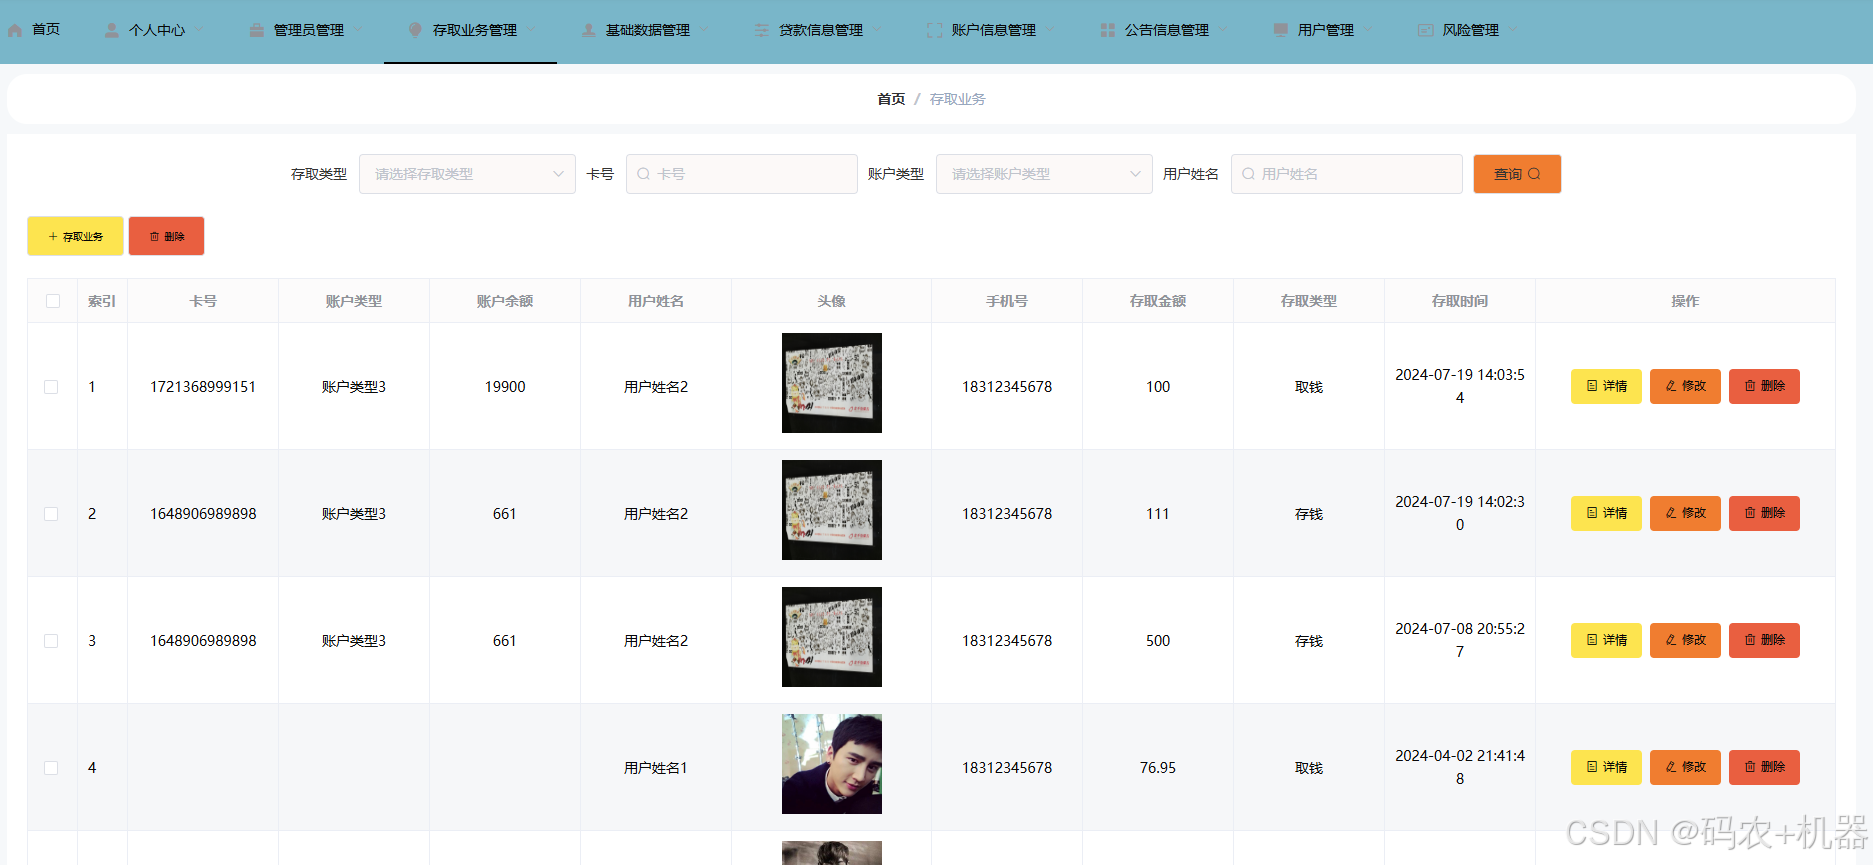1873x865 pixels.
Task: Click the search icon in 卡号 field
Action: [x=644, y=174]
